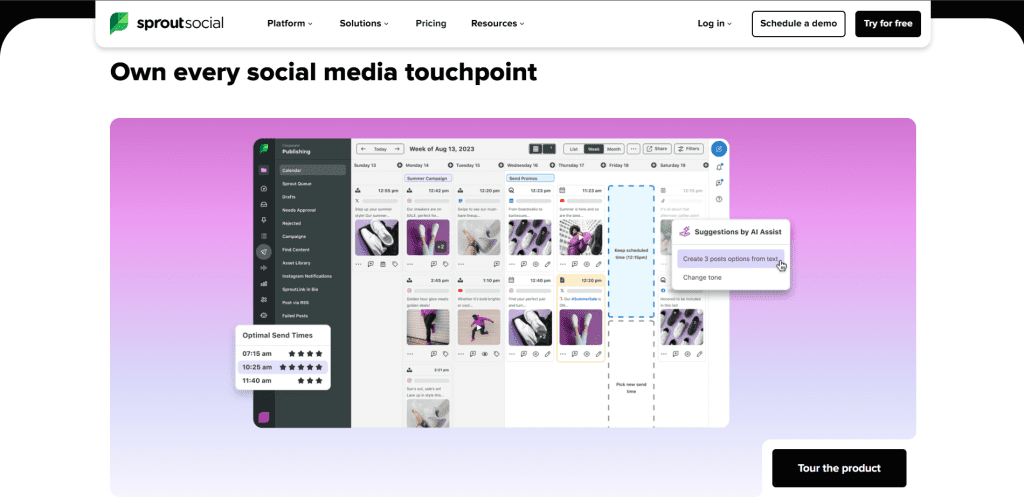This screenshot has height=504, width=1024.
Task: Click the plus icon beside Monday 14
Action: tap(400, 165)
